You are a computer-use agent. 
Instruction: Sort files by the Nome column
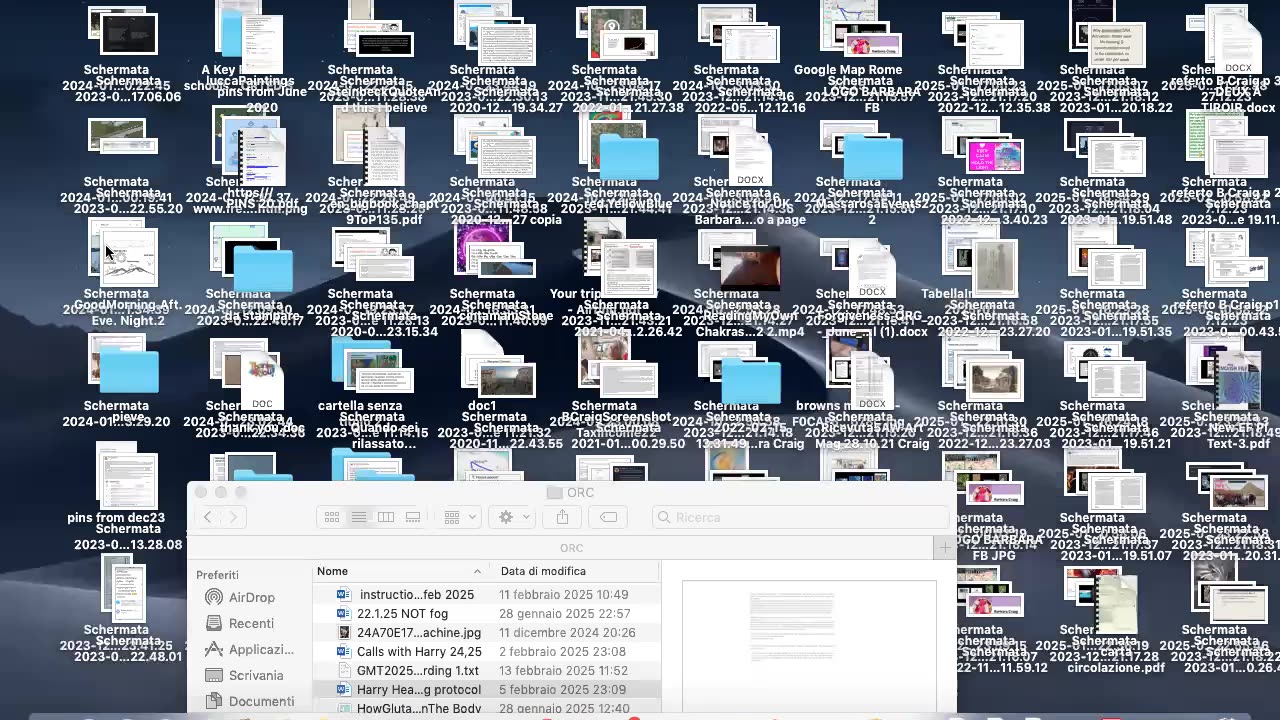(x=398, y=571)
